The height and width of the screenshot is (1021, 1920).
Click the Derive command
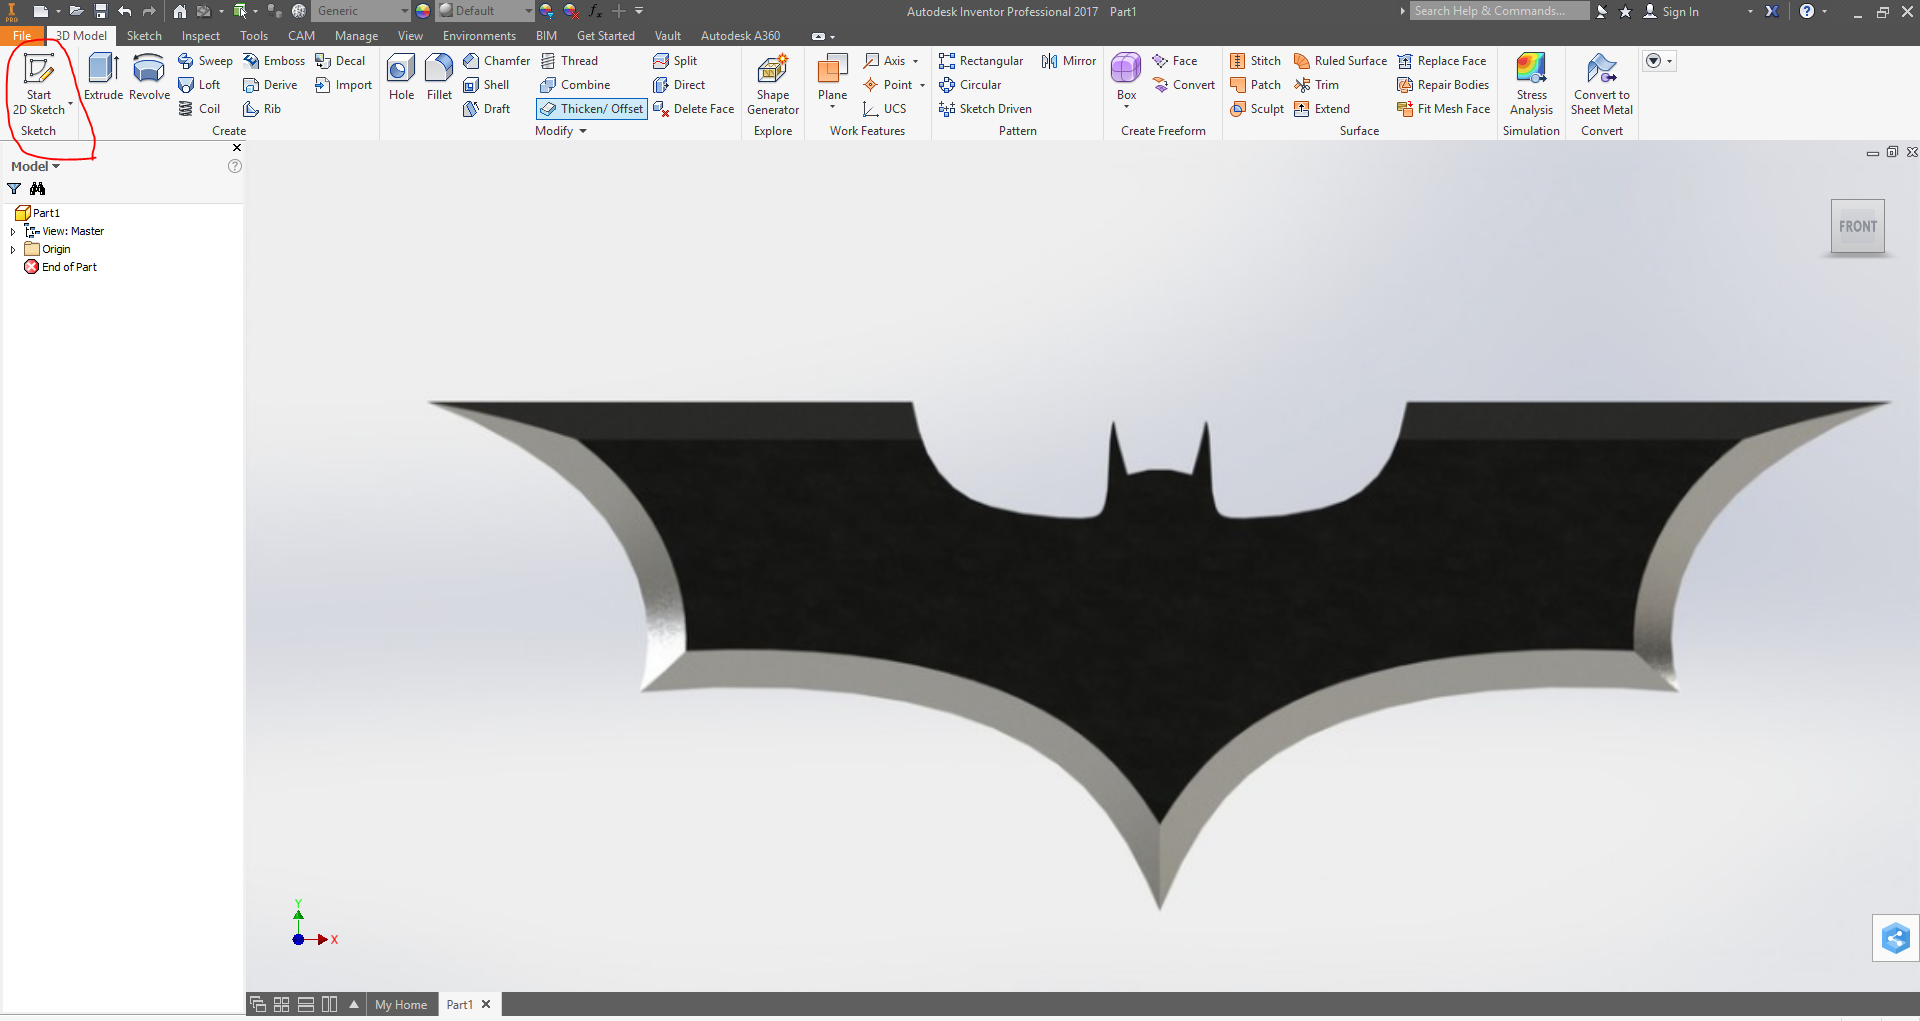(x=270, y=85)
